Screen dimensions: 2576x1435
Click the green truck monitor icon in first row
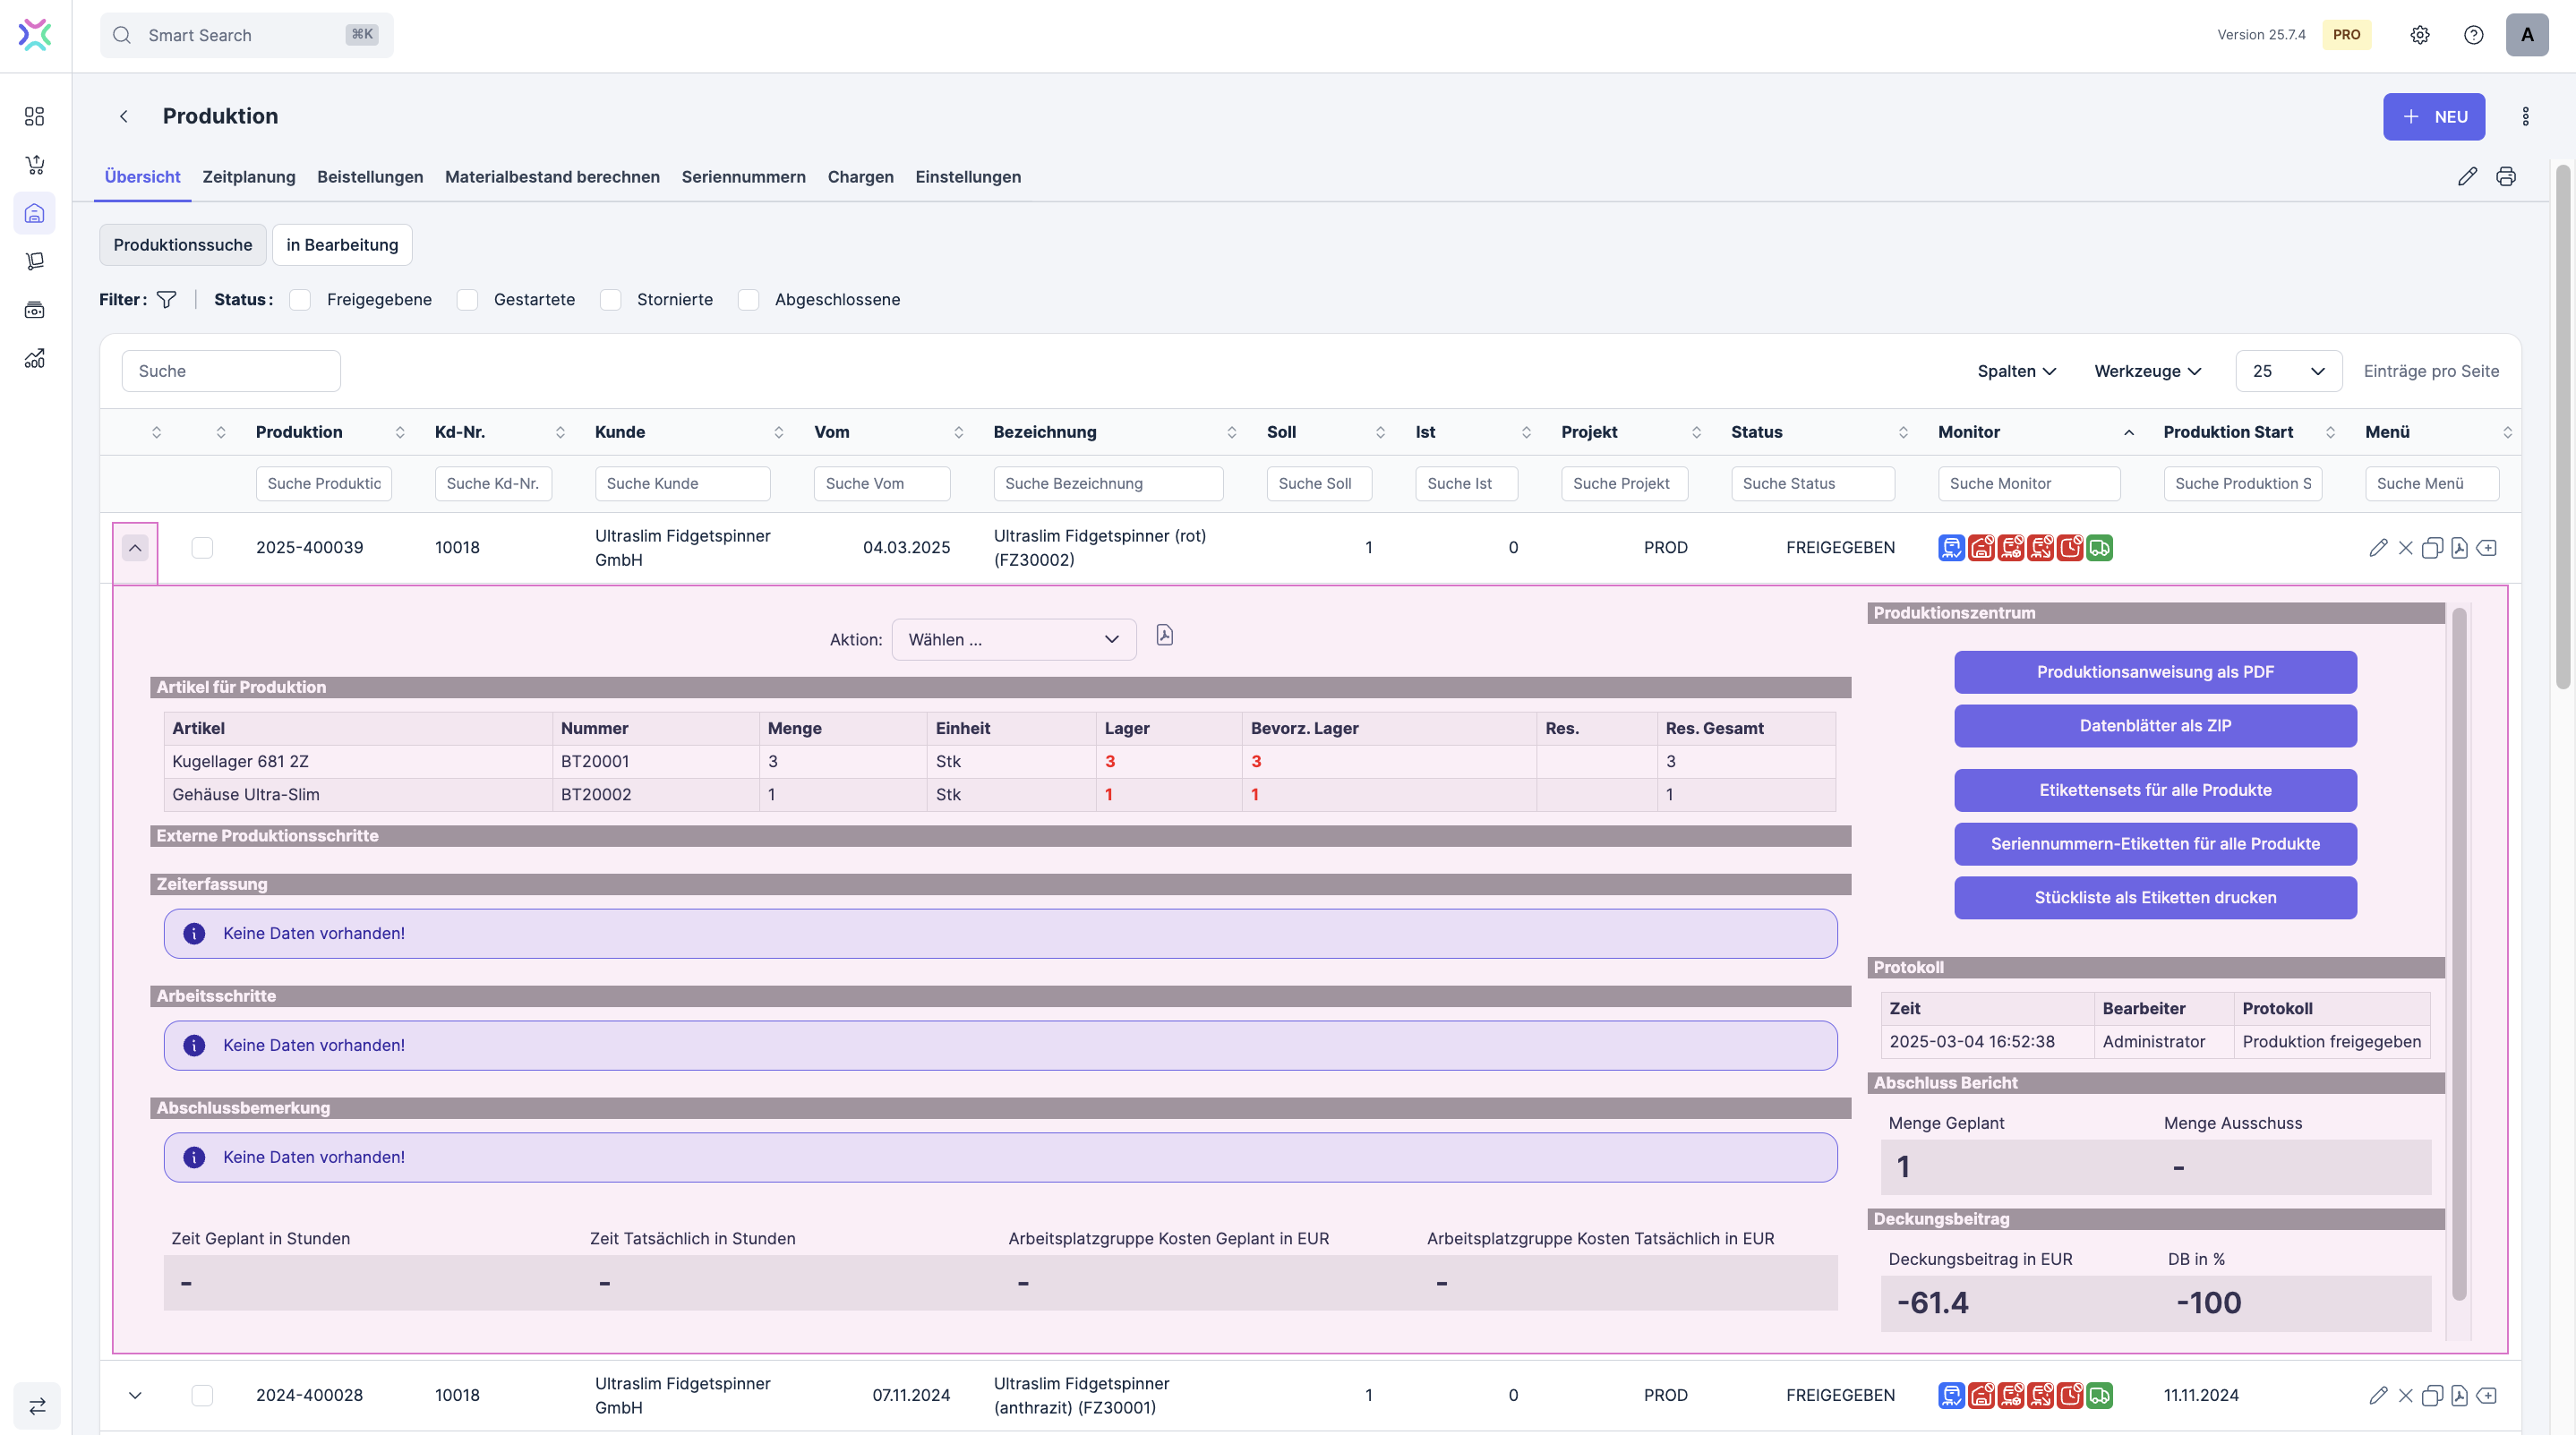point(2100,548)
